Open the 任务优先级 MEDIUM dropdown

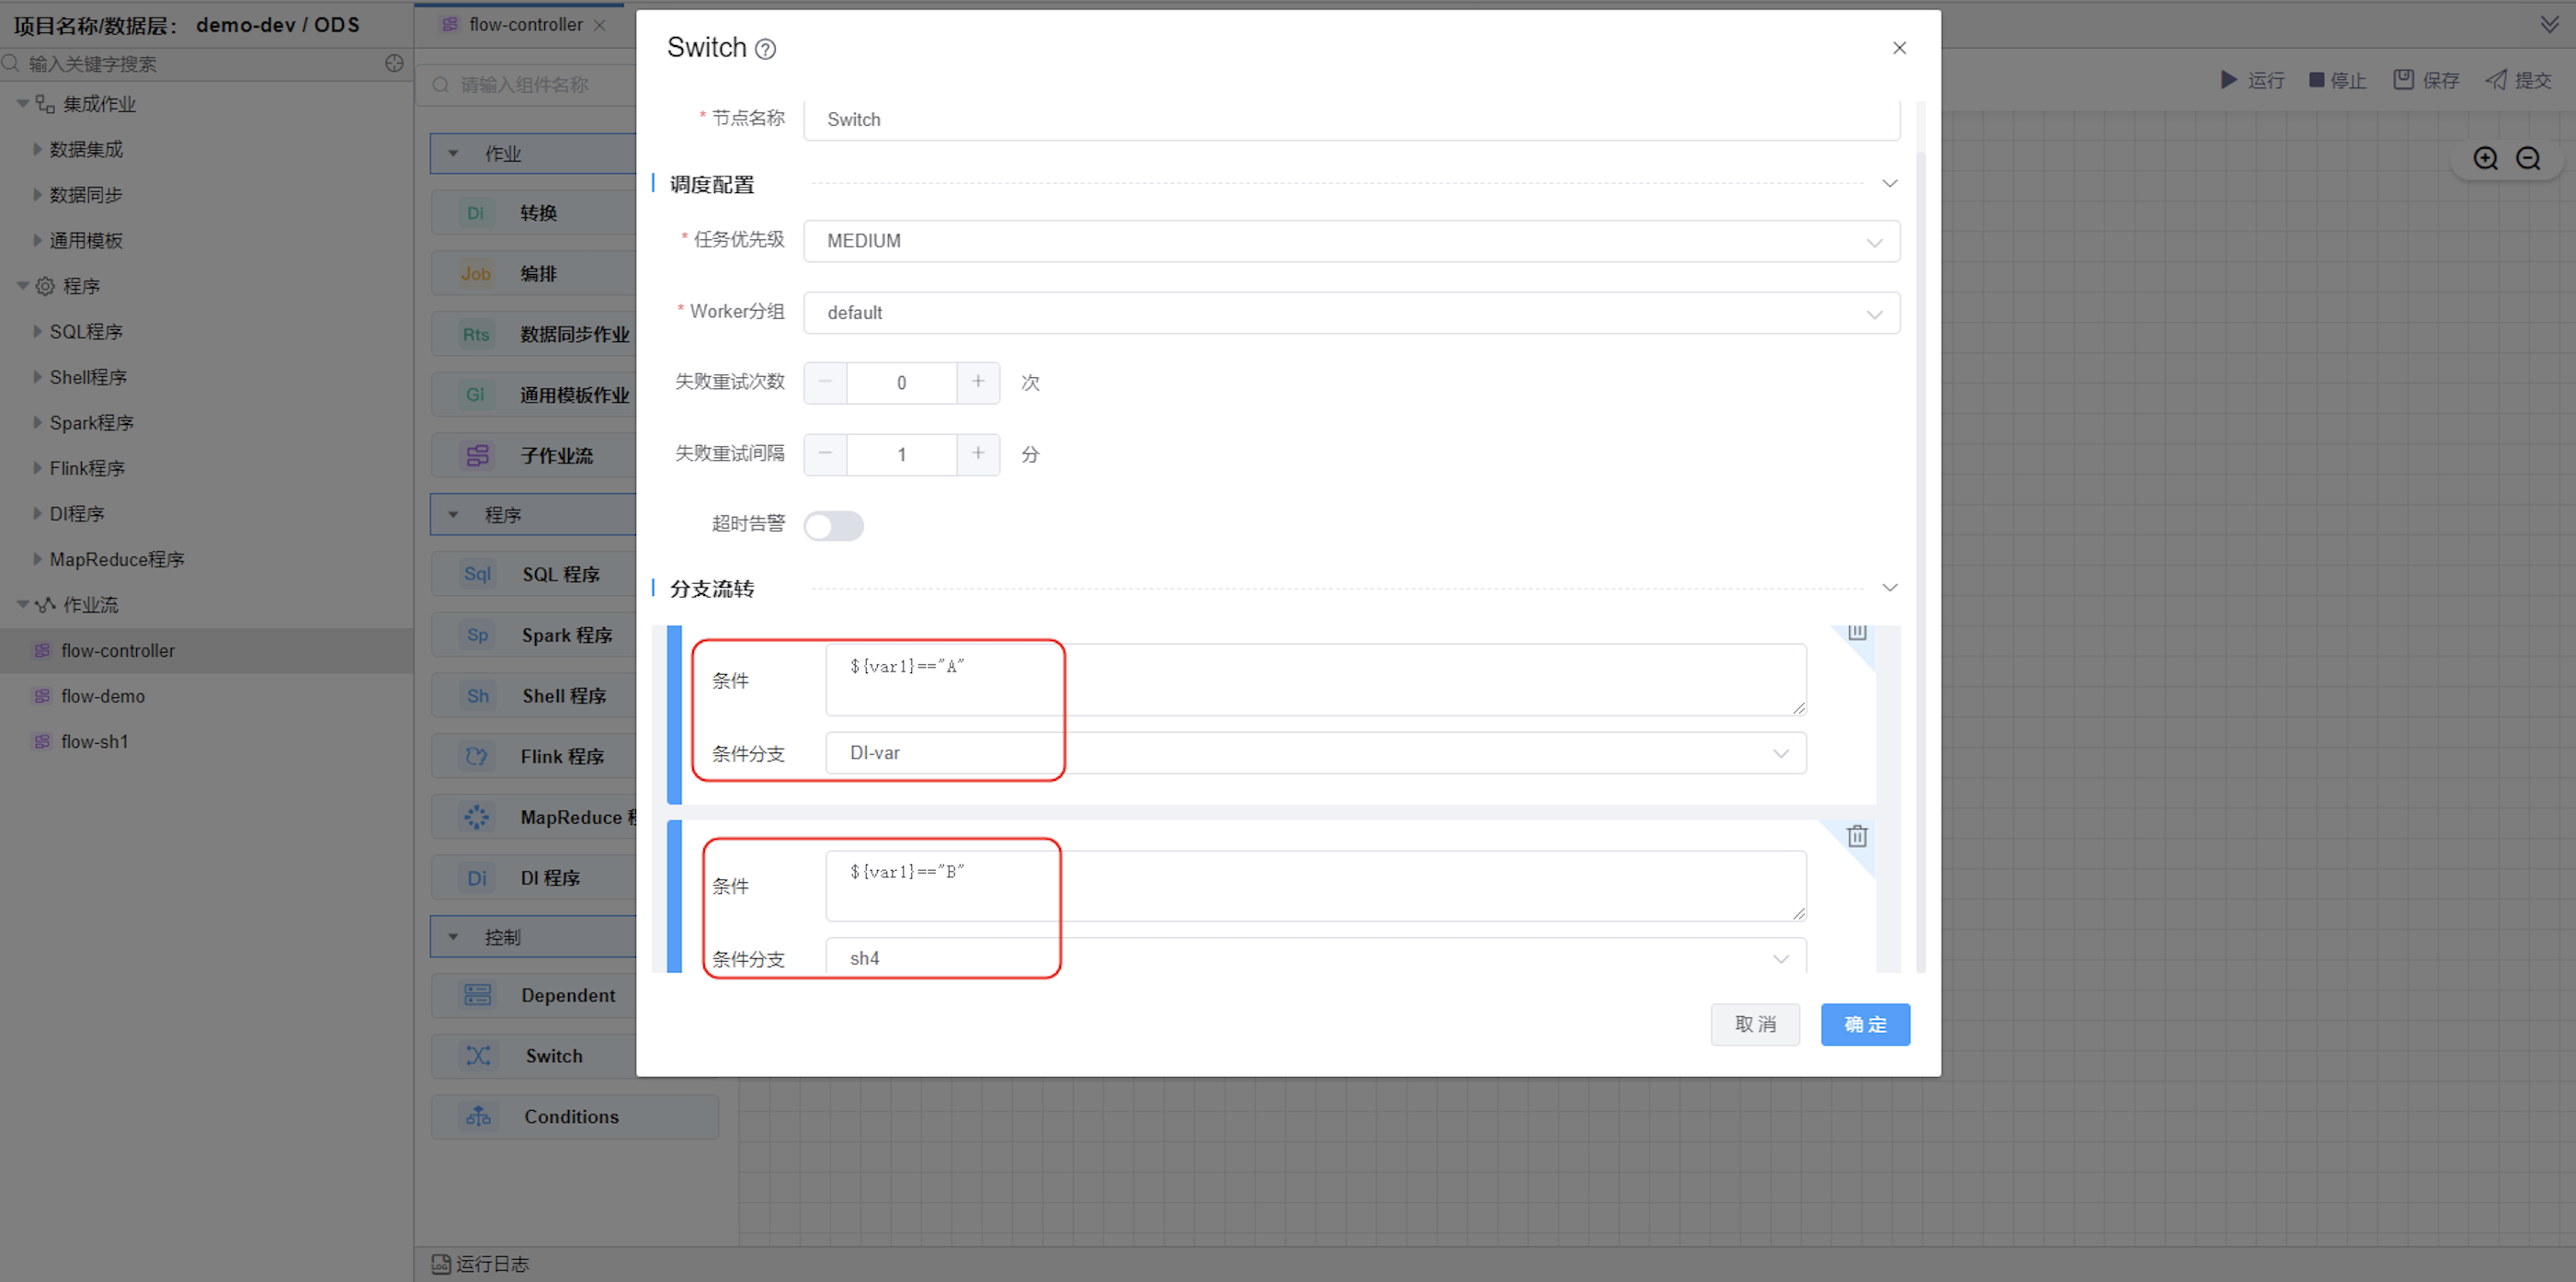click(x=1350, y=241)
